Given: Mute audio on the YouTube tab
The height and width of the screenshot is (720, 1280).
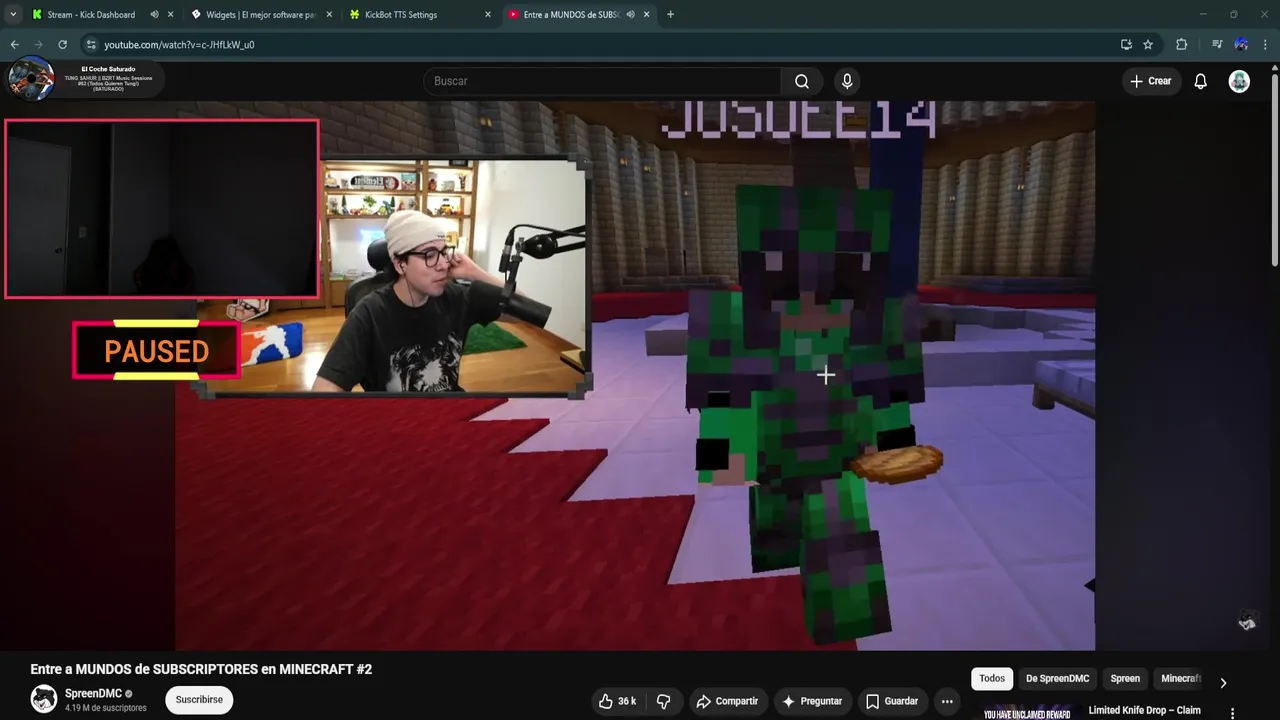Looking at the screenshot, I should click(630, 14).
